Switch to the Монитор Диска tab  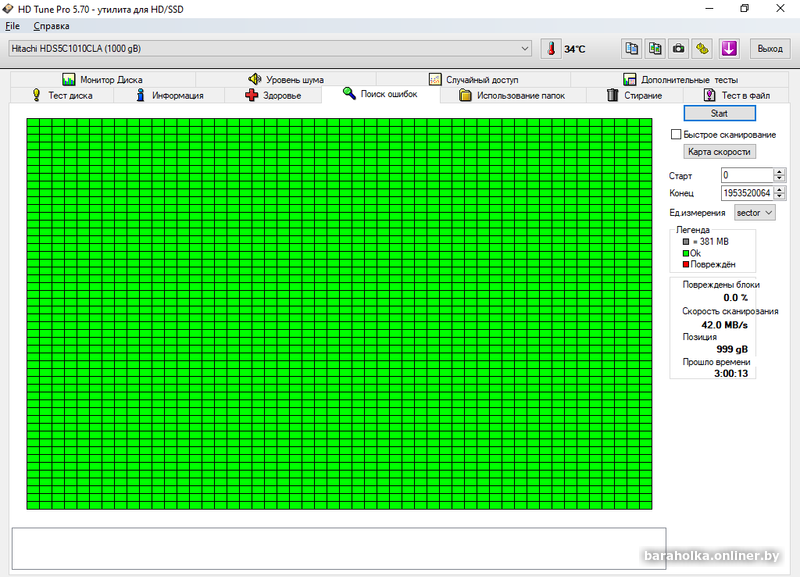click(103, 79)
